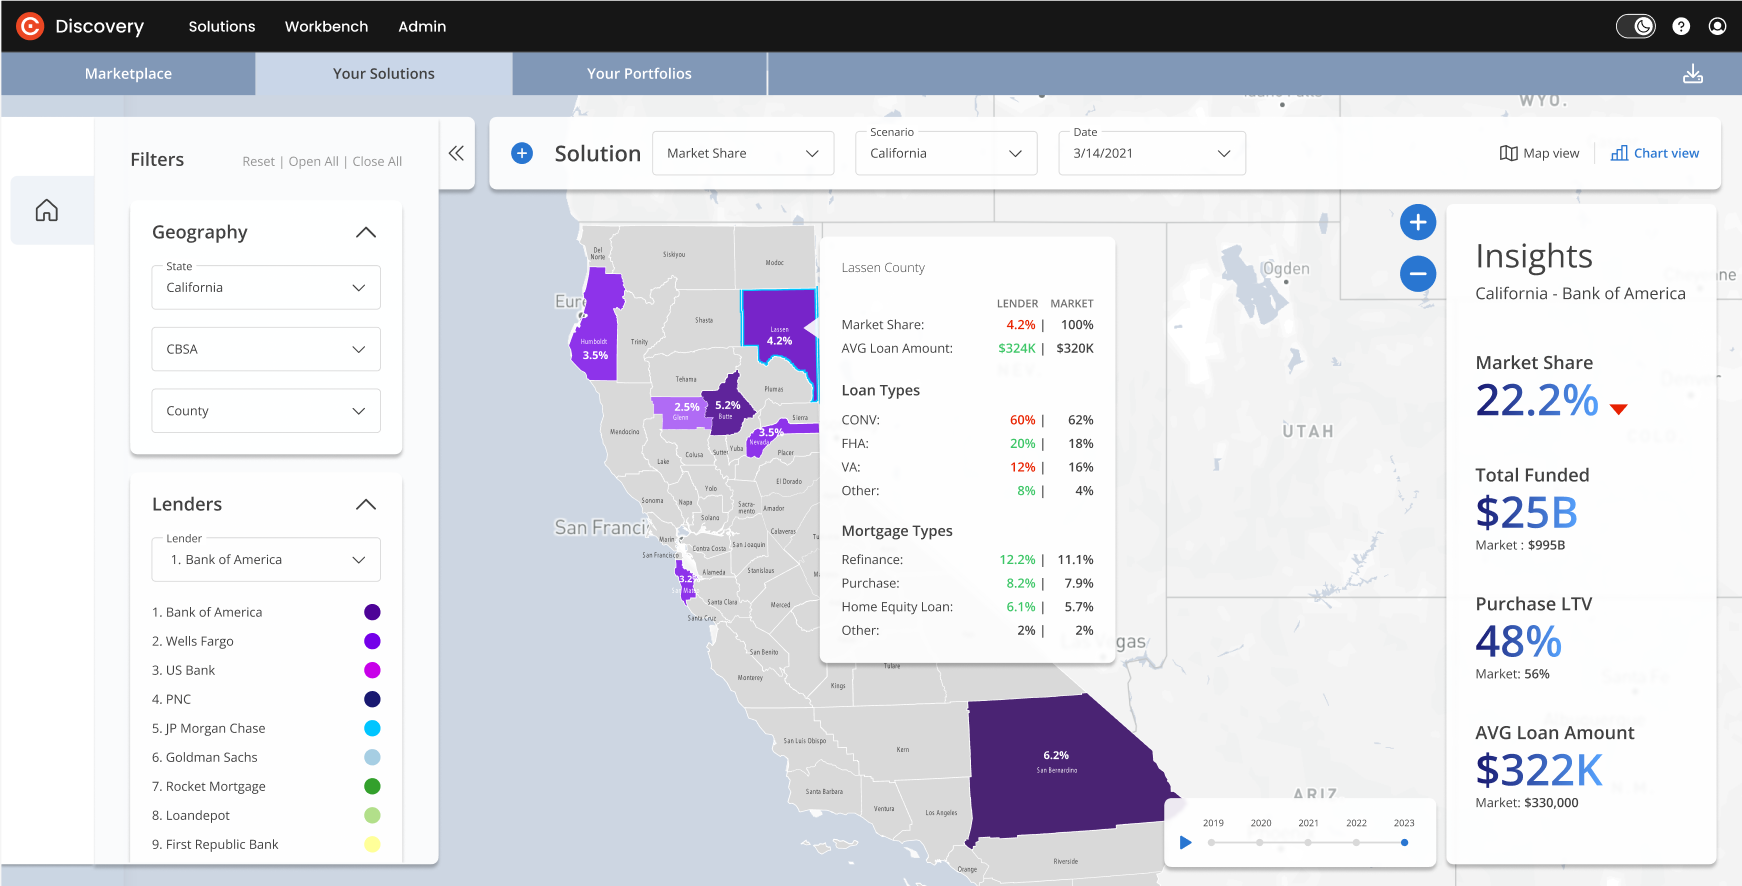The height and width of the screenshot is (886, 1742).
Task: Open the Solutions menu
Action: tap(222, 26)
